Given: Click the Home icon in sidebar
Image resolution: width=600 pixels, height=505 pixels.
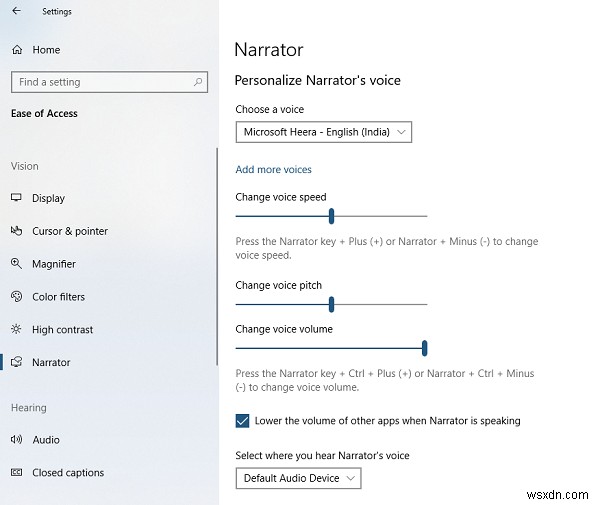Looking at the screenshot, I should click(x=16, y=49).
